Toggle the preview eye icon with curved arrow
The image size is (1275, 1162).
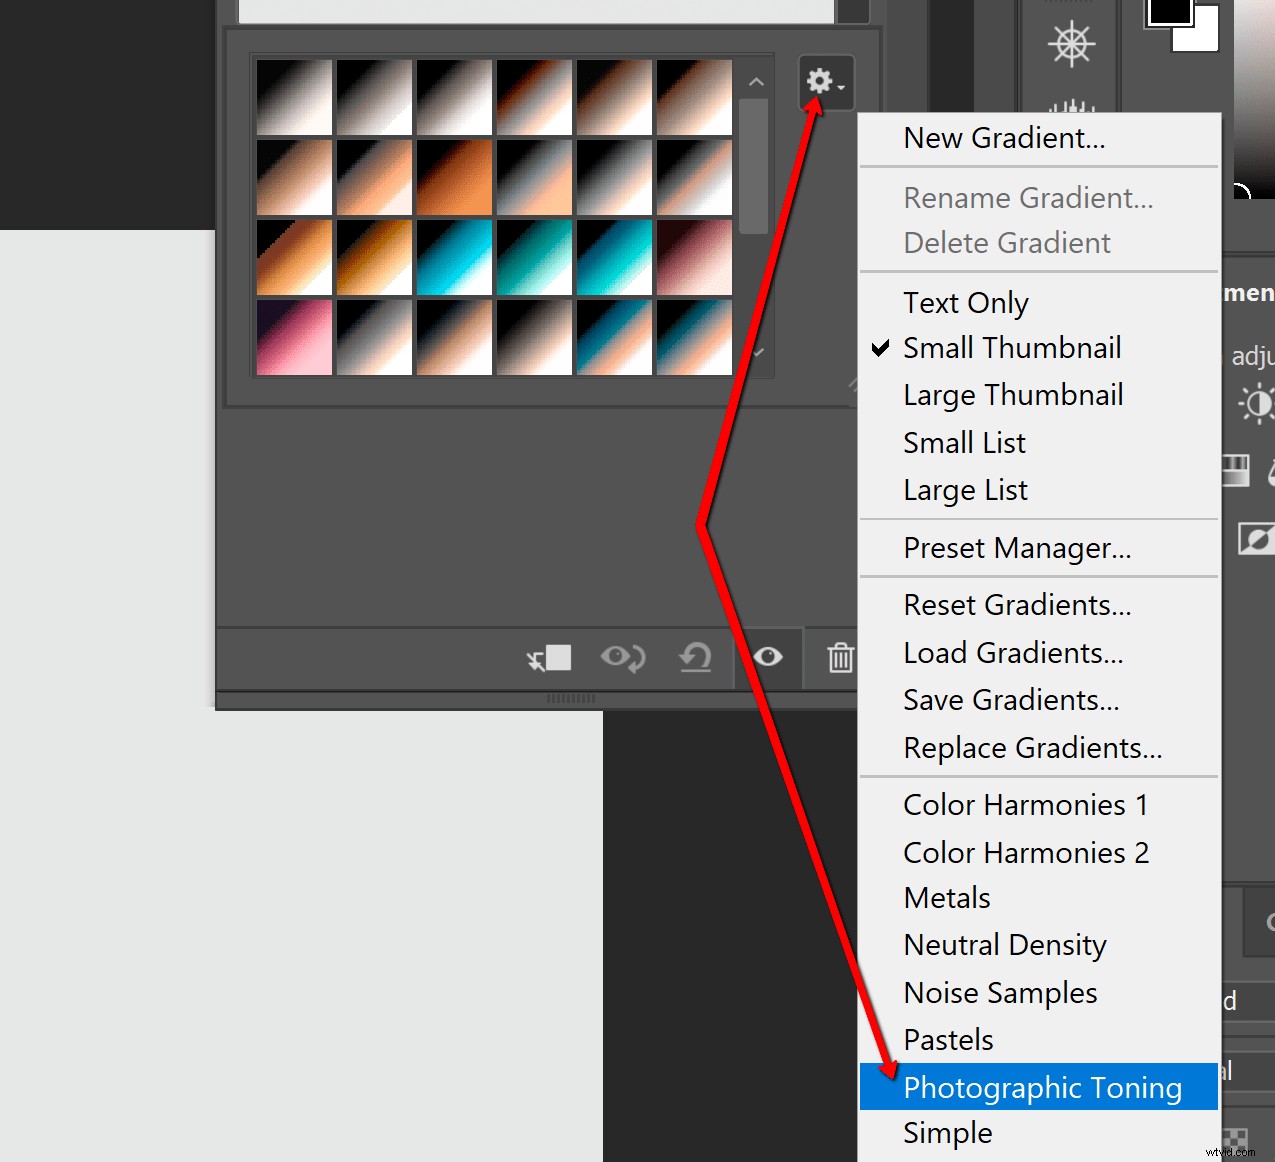coord(622,658)
